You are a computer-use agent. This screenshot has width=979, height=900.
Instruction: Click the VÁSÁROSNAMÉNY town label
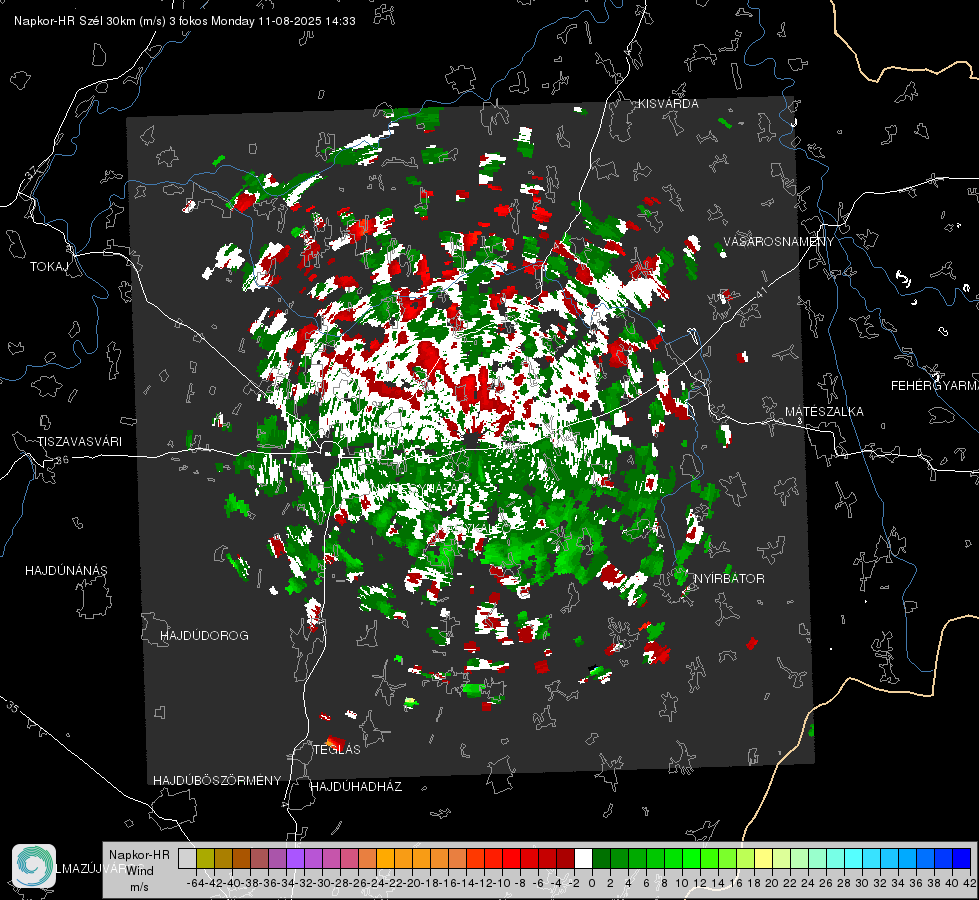[779, 242]
